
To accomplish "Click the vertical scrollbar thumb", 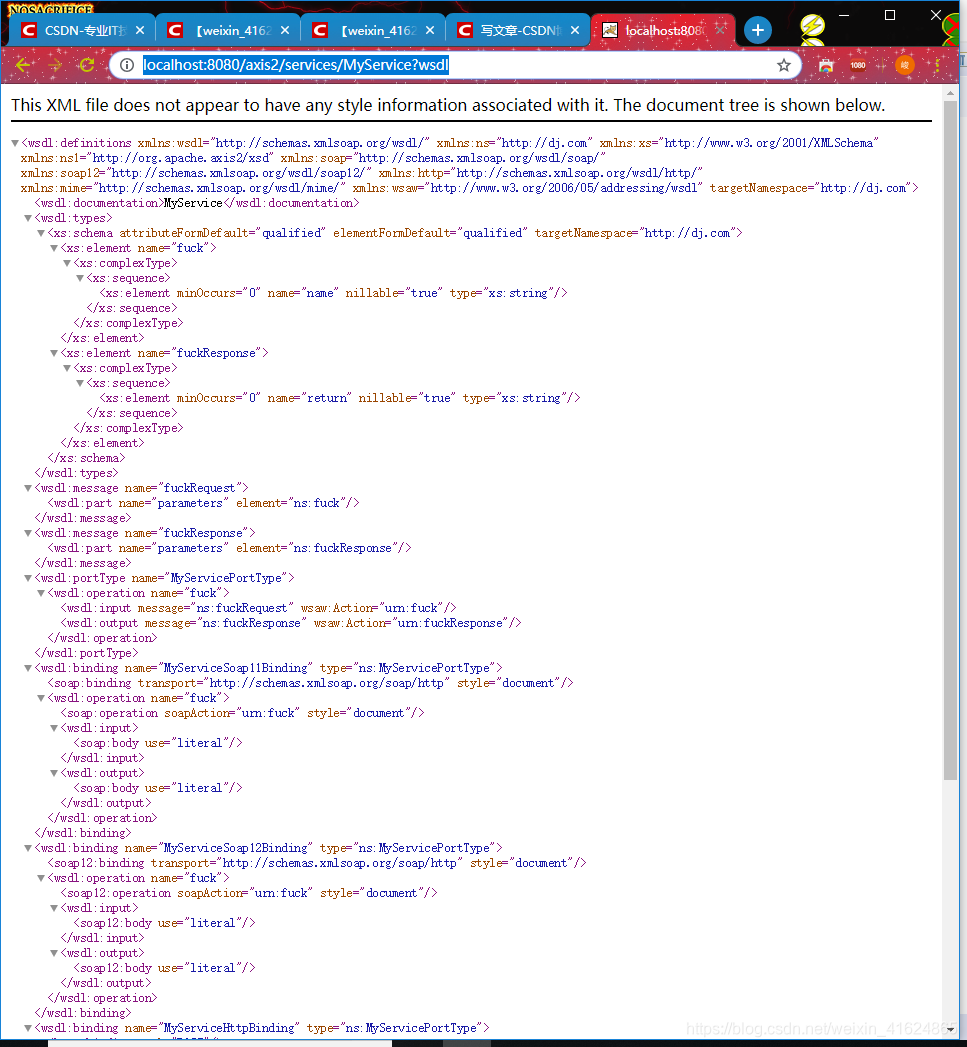I will pos(950,442).
